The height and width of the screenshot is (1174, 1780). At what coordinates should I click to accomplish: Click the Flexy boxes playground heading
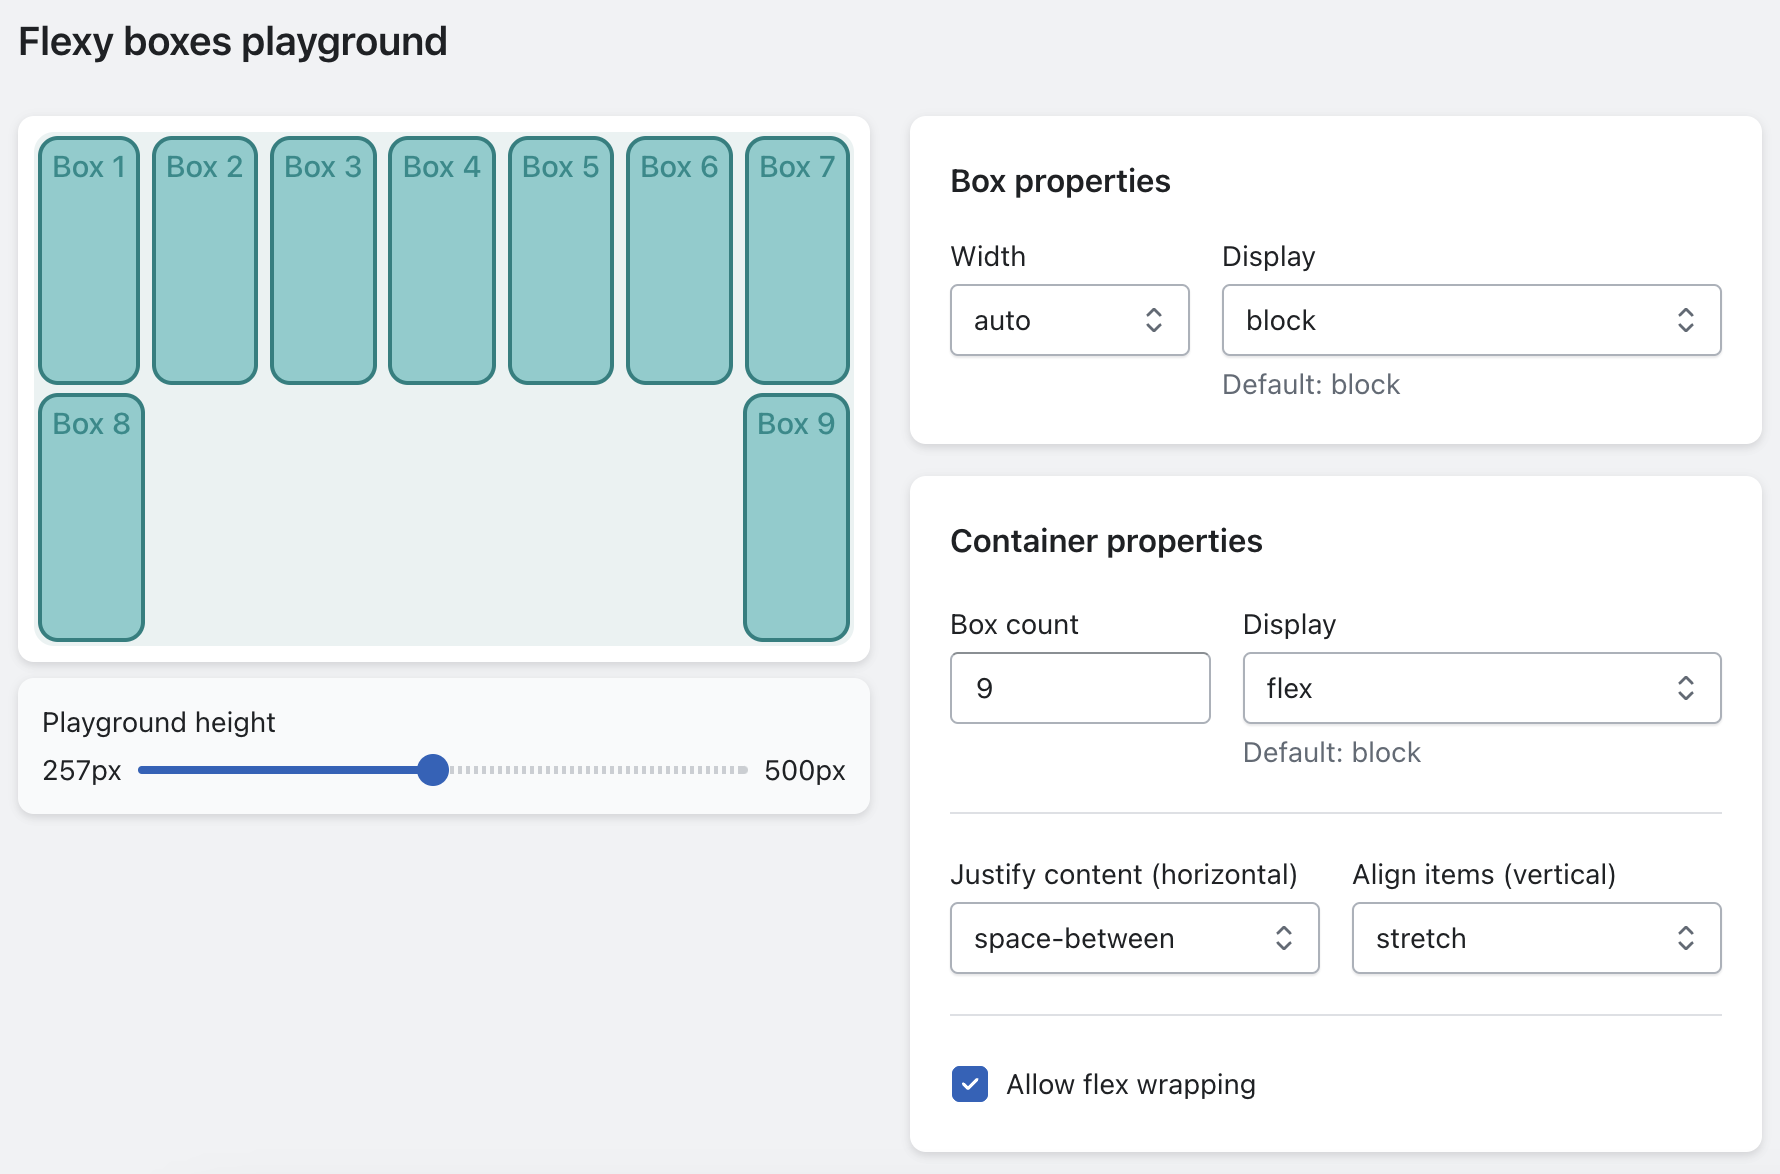[x=233, y=42]
